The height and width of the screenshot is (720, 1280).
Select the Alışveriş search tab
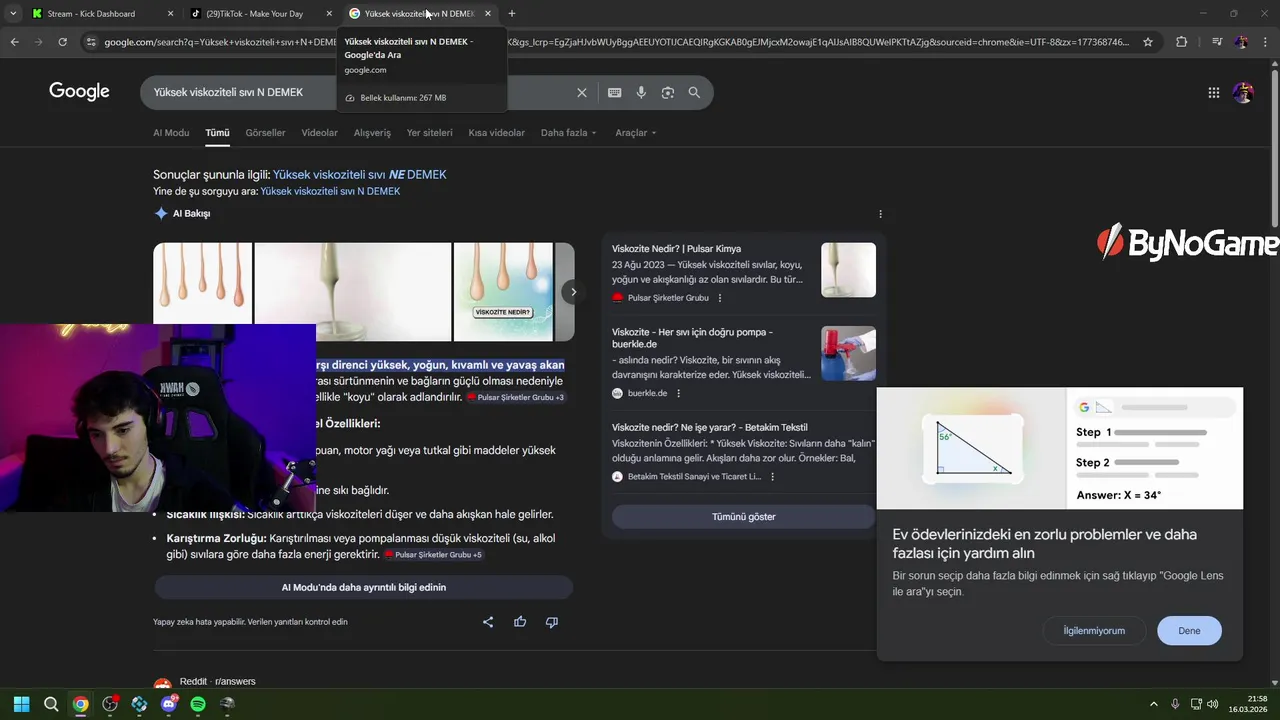point(372,133)
